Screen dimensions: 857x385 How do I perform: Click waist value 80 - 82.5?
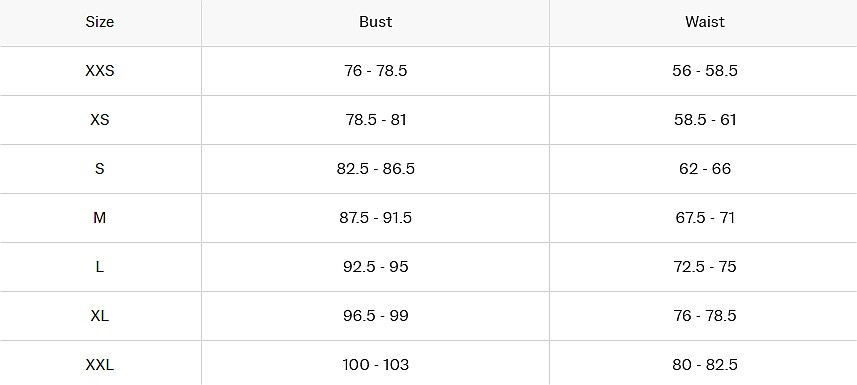[705, 365]
